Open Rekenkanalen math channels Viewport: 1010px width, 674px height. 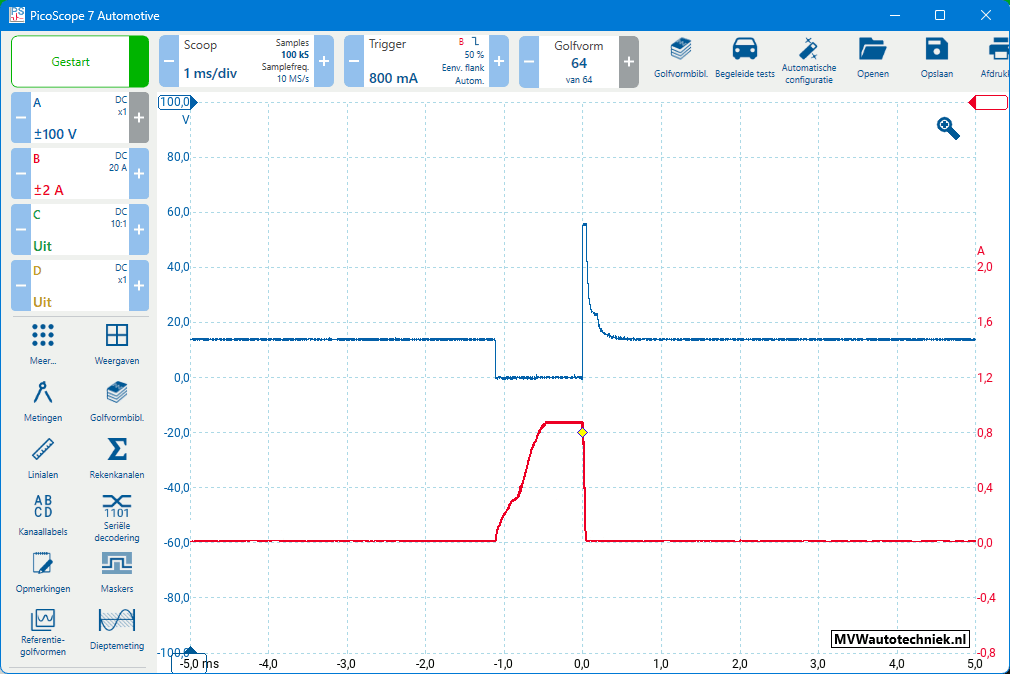tap(117, 458)
